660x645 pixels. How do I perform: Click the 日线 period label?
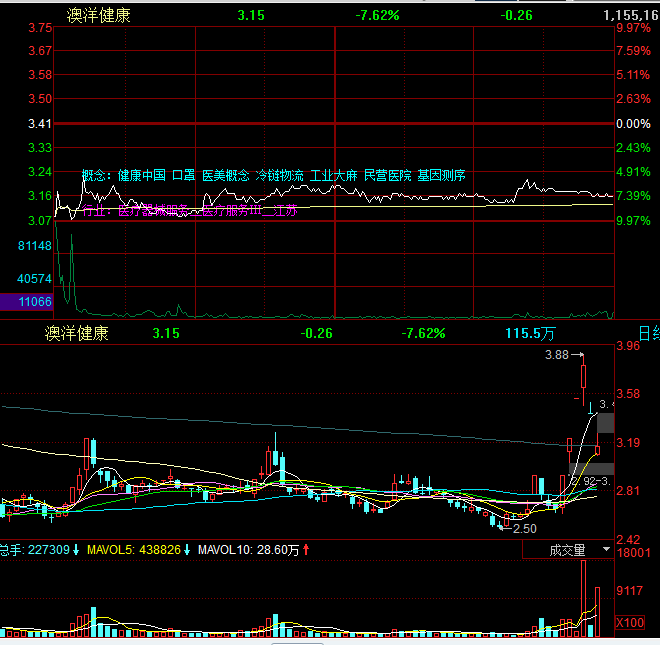tap(648, 333)
